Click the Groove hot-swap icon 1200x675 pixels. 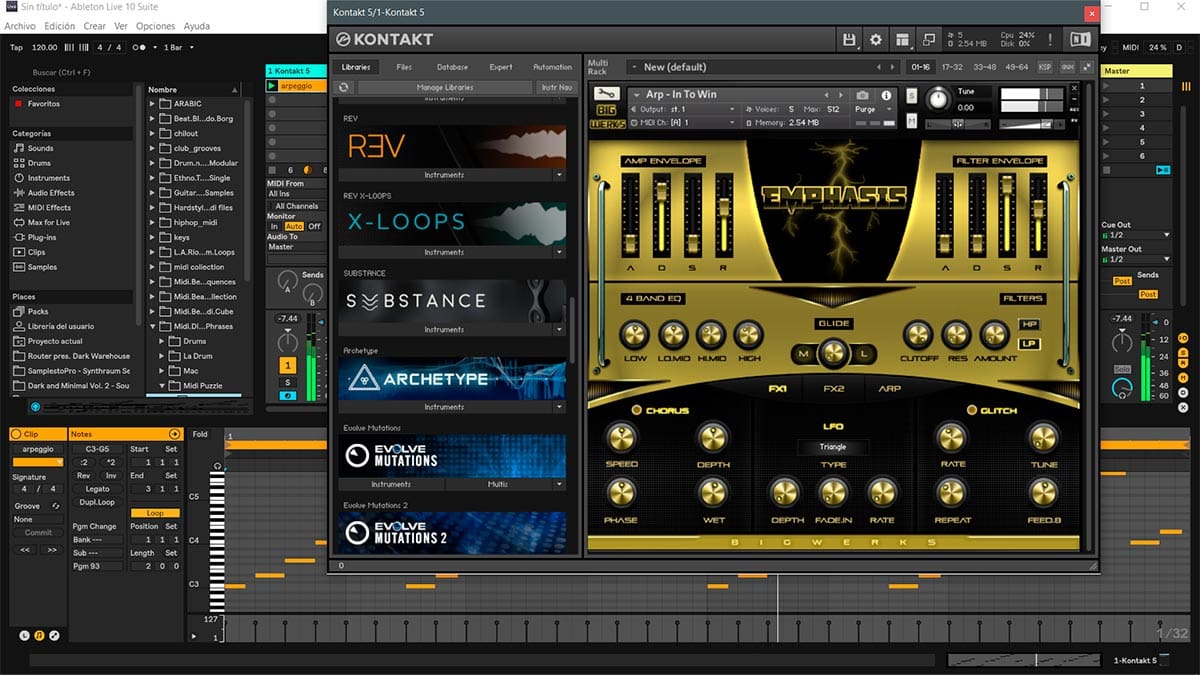pyautogui.click(x=55, y=506)
